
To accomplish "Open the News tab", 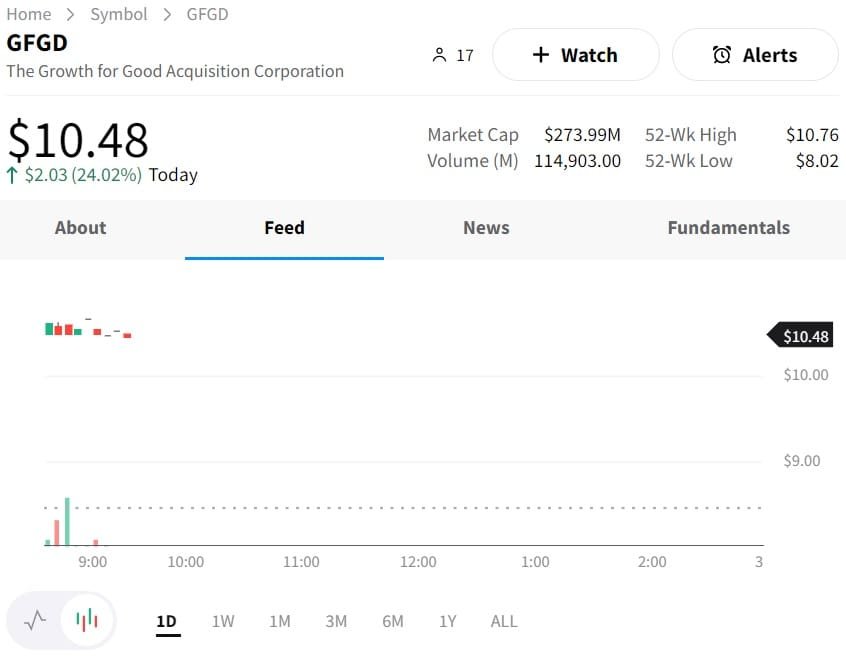I will point(486,228).
